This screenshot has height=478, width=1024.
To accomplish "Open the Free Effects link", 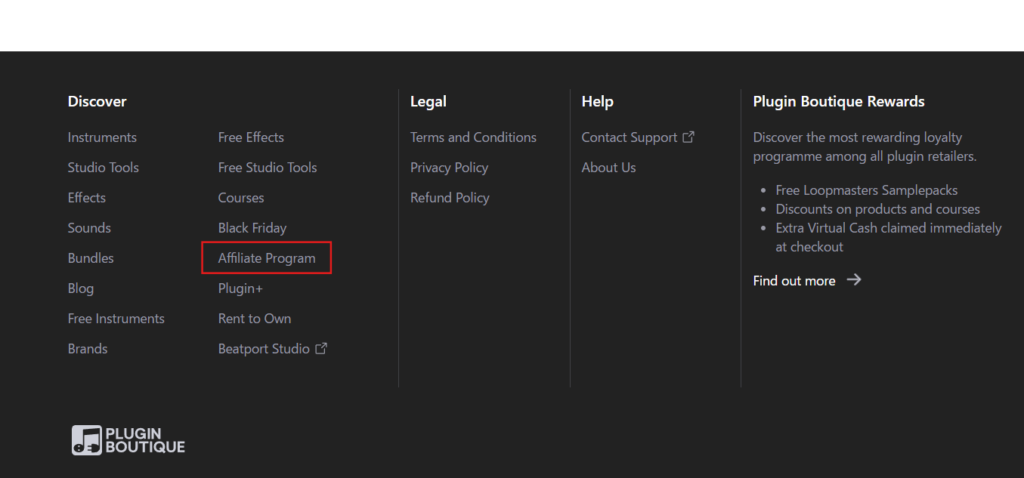I will pos(251,137).
